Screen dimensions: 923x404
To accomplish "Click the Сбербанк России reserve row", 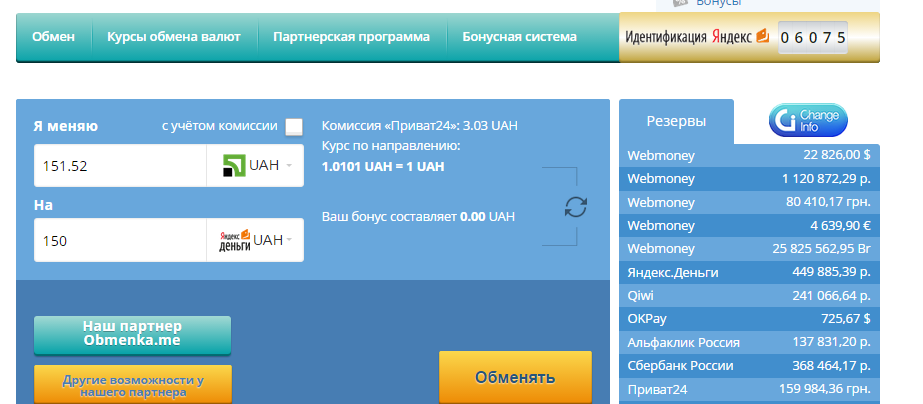I will pyautogui.click(x=749, y=366).
